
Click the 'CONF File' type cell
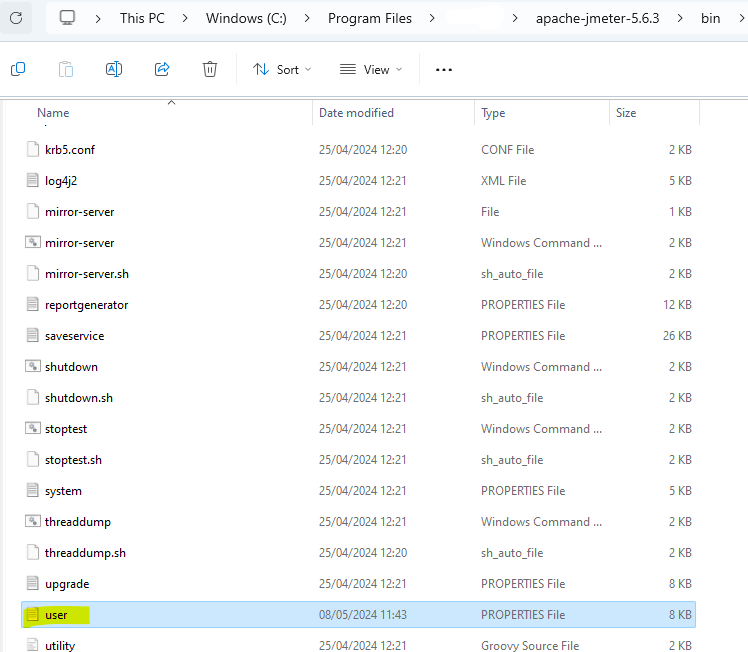point(508,150)
